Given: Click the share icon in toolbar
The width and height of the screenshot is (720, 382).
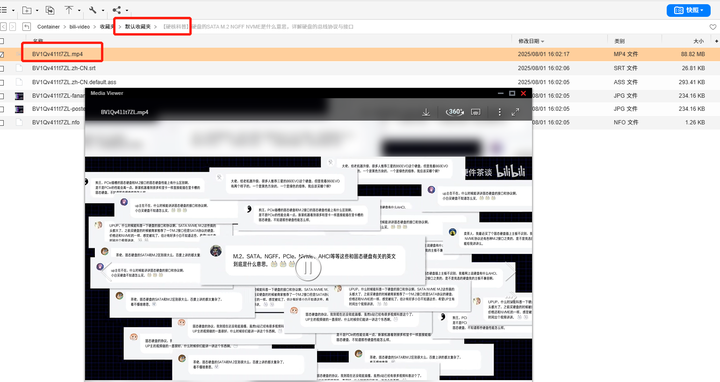Looking at the screenshot, I should pos(117,10).
